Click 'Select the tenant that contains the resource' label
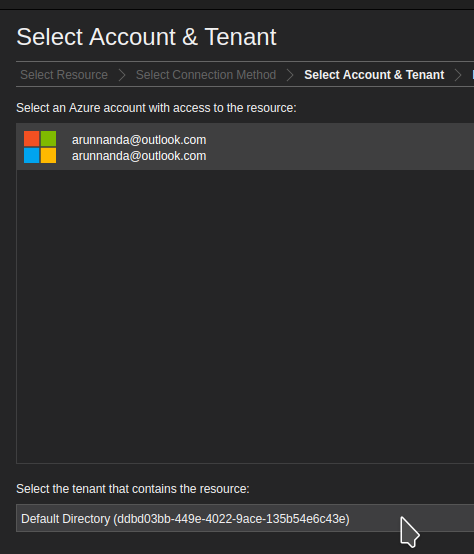Image resolution: width=474 pixels, height=554 pixels. [x=133, y=489]
